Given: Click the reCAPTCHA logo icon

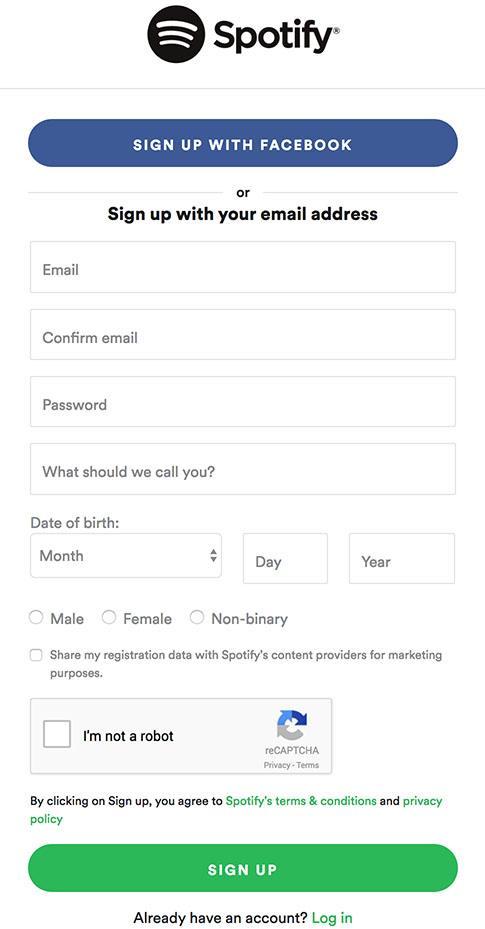Looking at the screenshot, I should (292, 726).
